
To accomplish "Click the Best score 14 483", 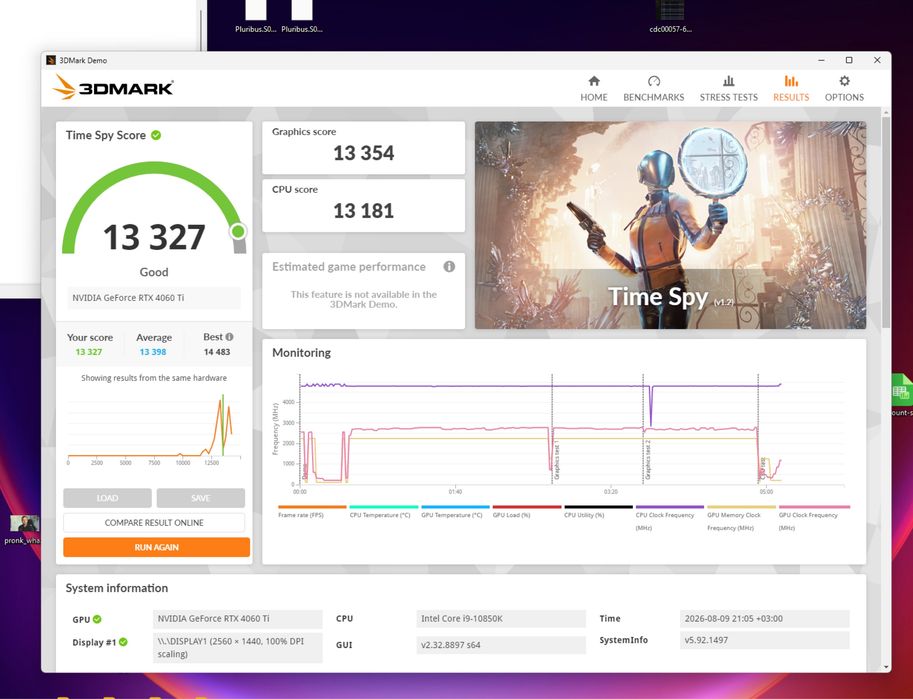I will coord(217,352).
